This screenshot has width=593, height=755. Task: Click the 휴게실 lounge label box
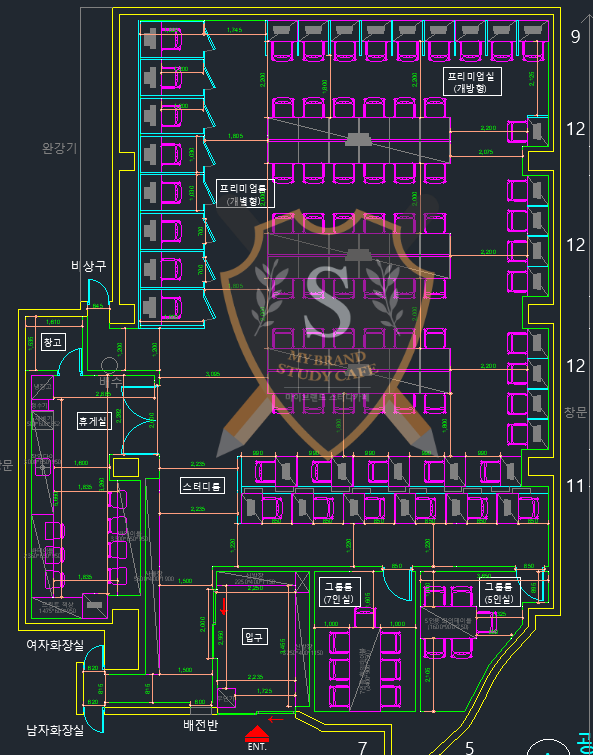(x=94, y=421)
